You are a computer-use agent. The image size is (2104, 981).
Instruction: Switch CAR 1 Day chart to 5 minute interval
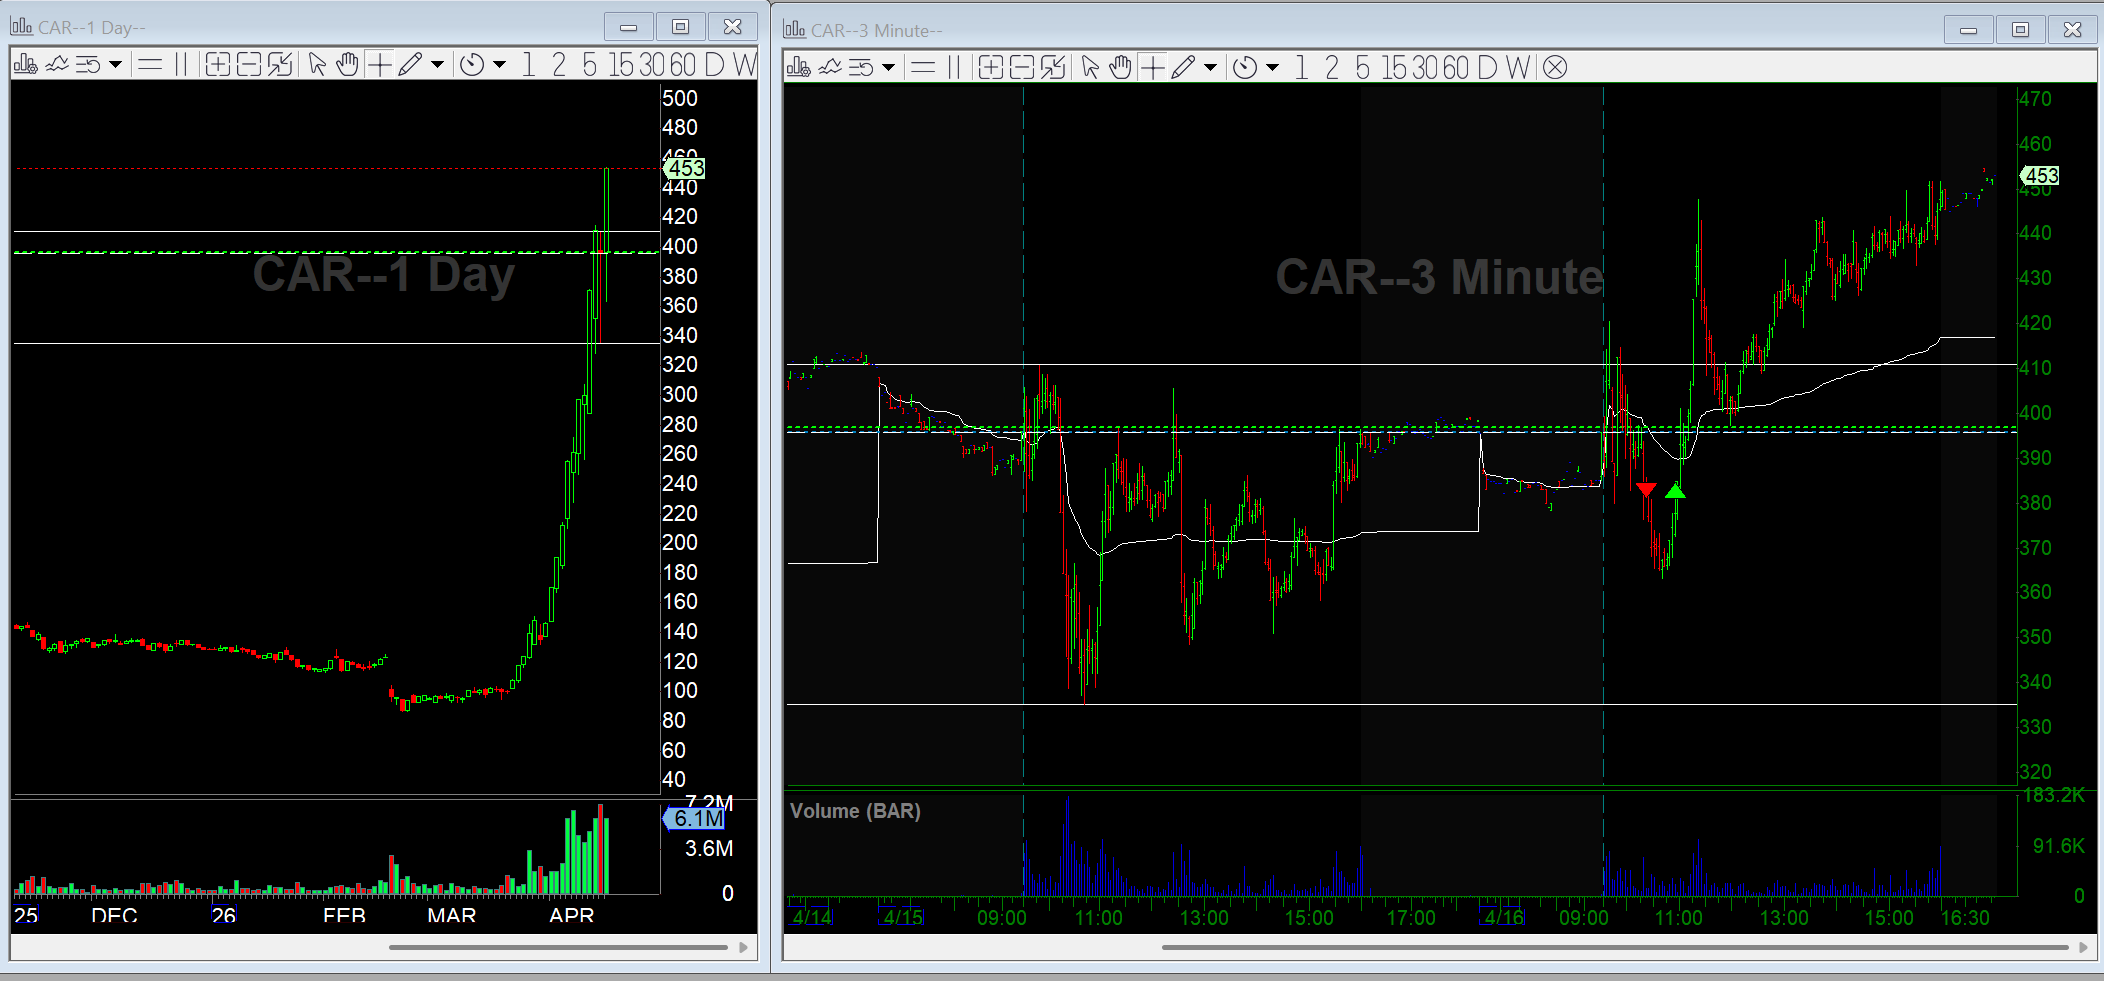pyautogui.click(x=590, y=65)
